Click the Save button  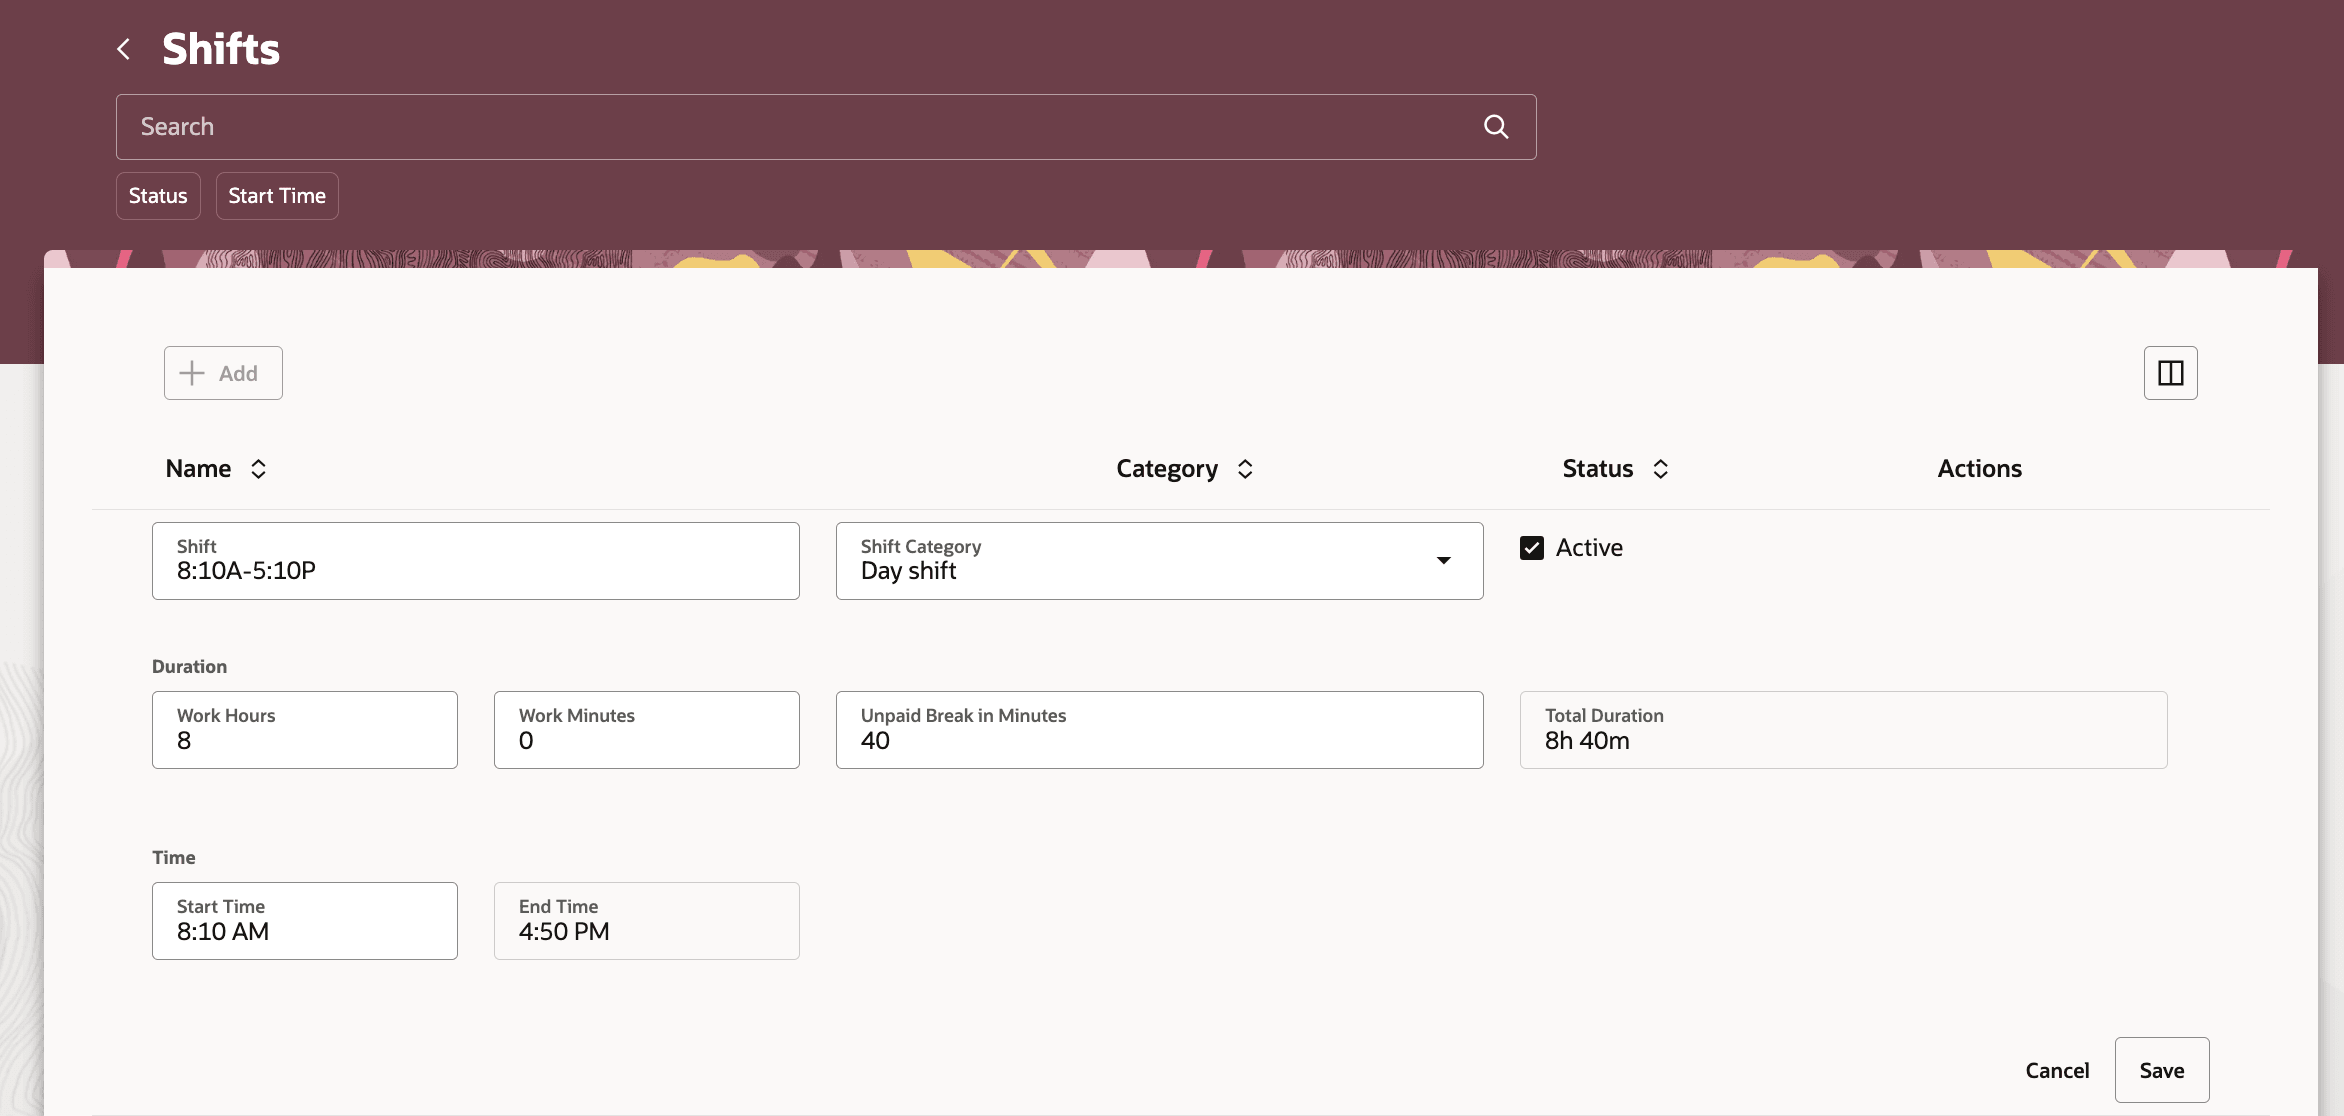click(2161, 1070)
